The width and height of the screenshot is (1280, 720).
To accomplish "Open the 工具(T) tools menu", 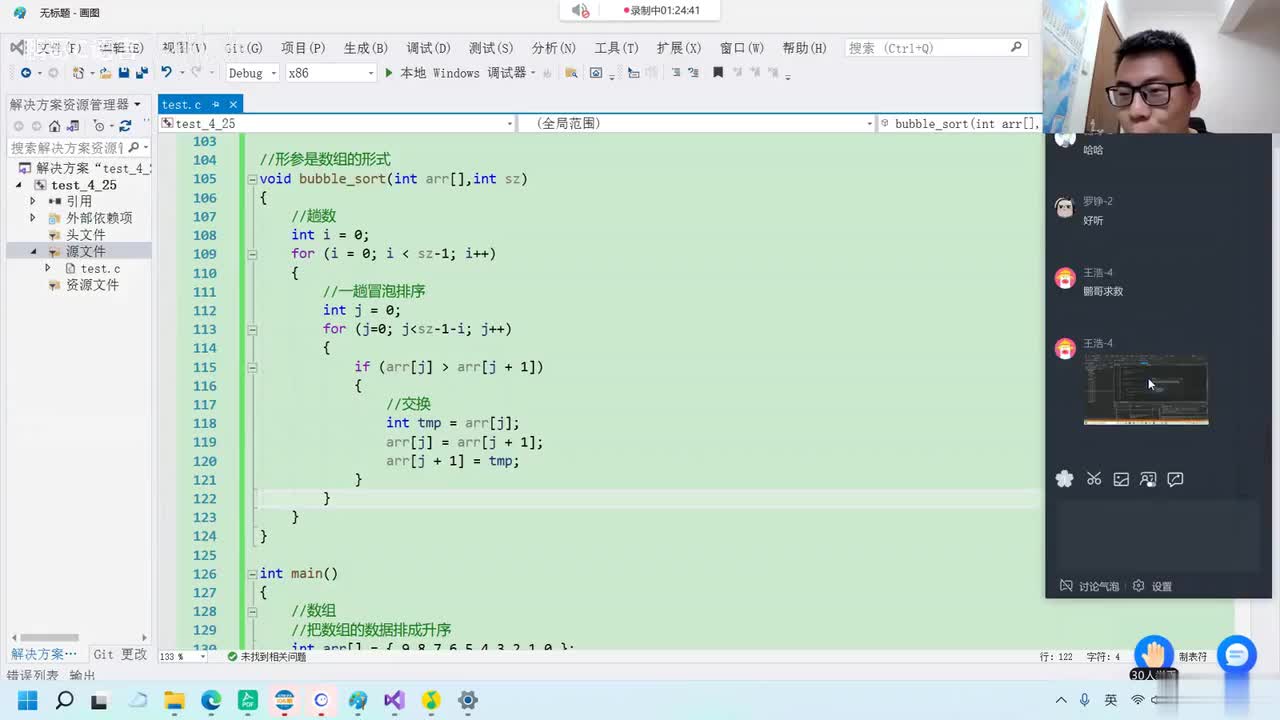I will pos(616,48).
